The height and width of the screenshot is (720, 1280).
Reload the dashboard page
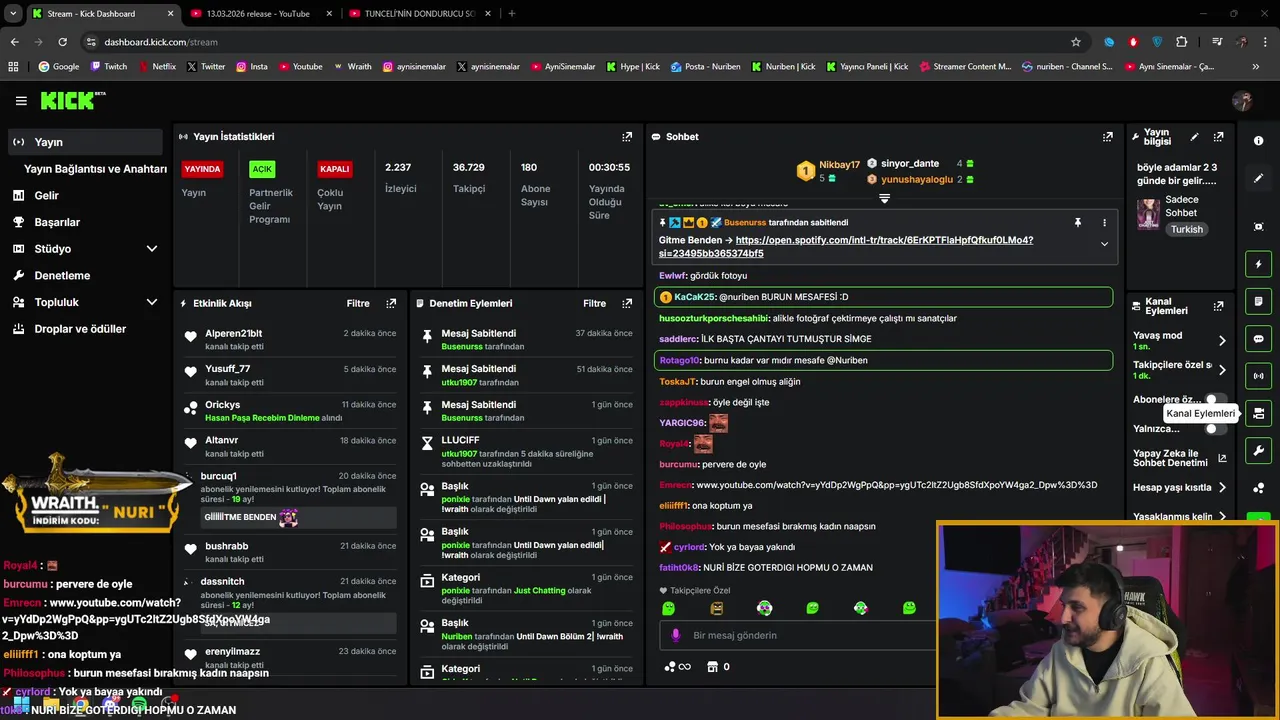pos(62,42)
